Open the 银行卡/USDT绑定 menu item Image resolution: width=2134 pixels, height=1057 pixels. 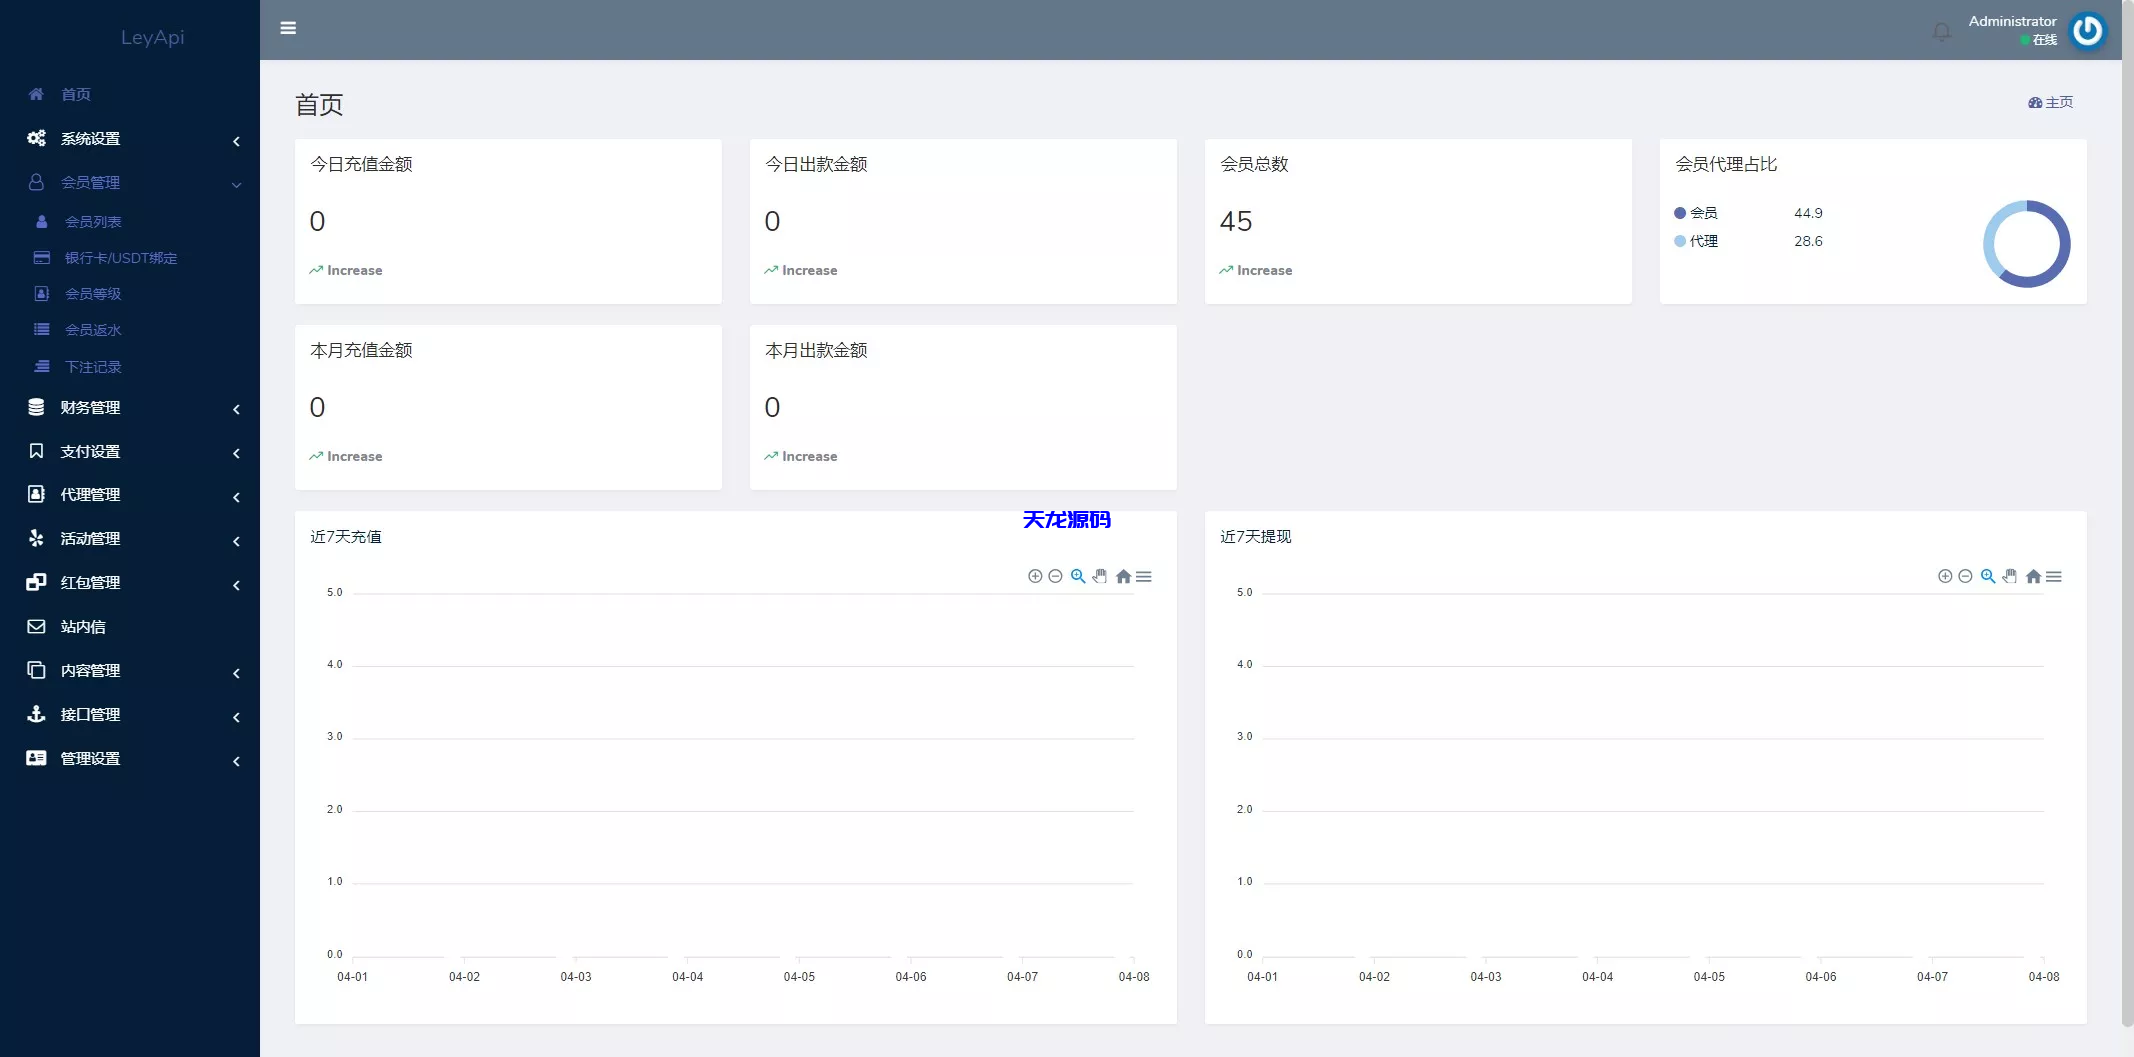point(120,257)
